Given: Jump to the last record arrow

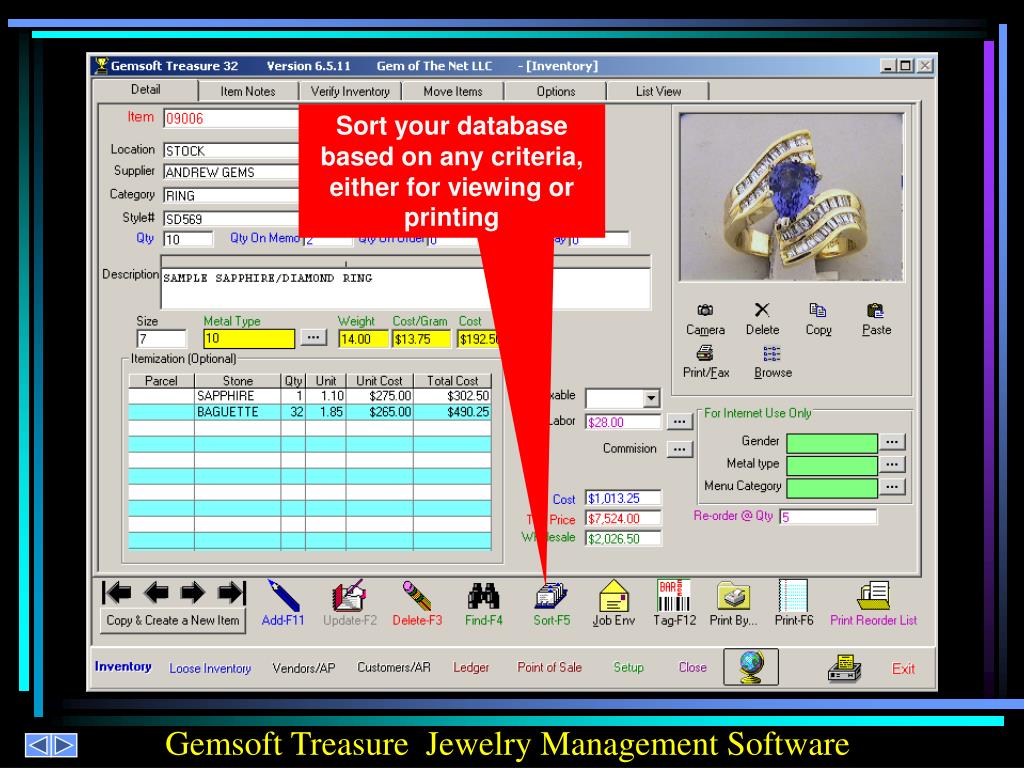Looking at the screenshot, I should [x=232, y=593].
